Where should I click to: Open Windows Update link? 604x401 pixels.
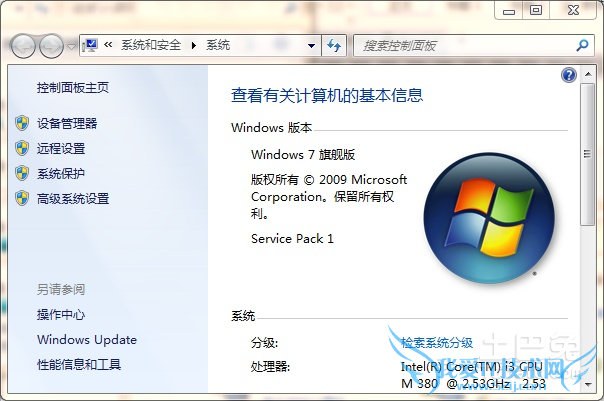coord(87,340)
